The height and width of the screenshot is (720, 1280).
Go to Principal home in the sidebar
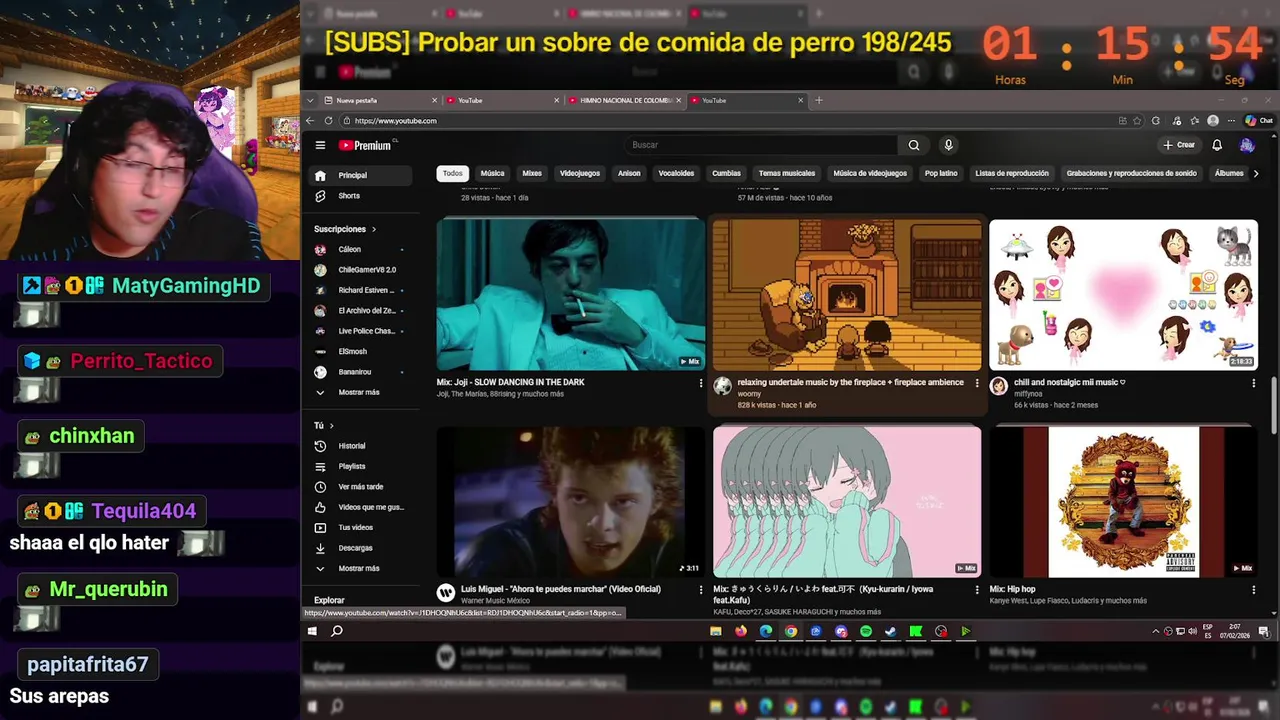pos(362,175)
